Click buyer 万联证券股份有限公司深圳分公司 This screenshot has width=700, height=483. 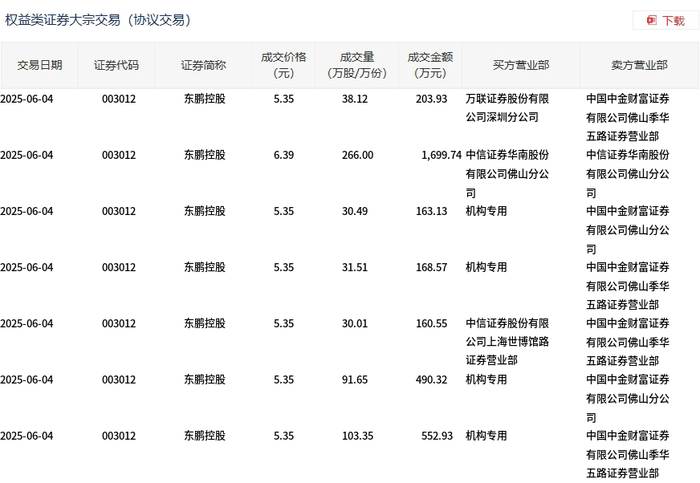tap(507, 108)
